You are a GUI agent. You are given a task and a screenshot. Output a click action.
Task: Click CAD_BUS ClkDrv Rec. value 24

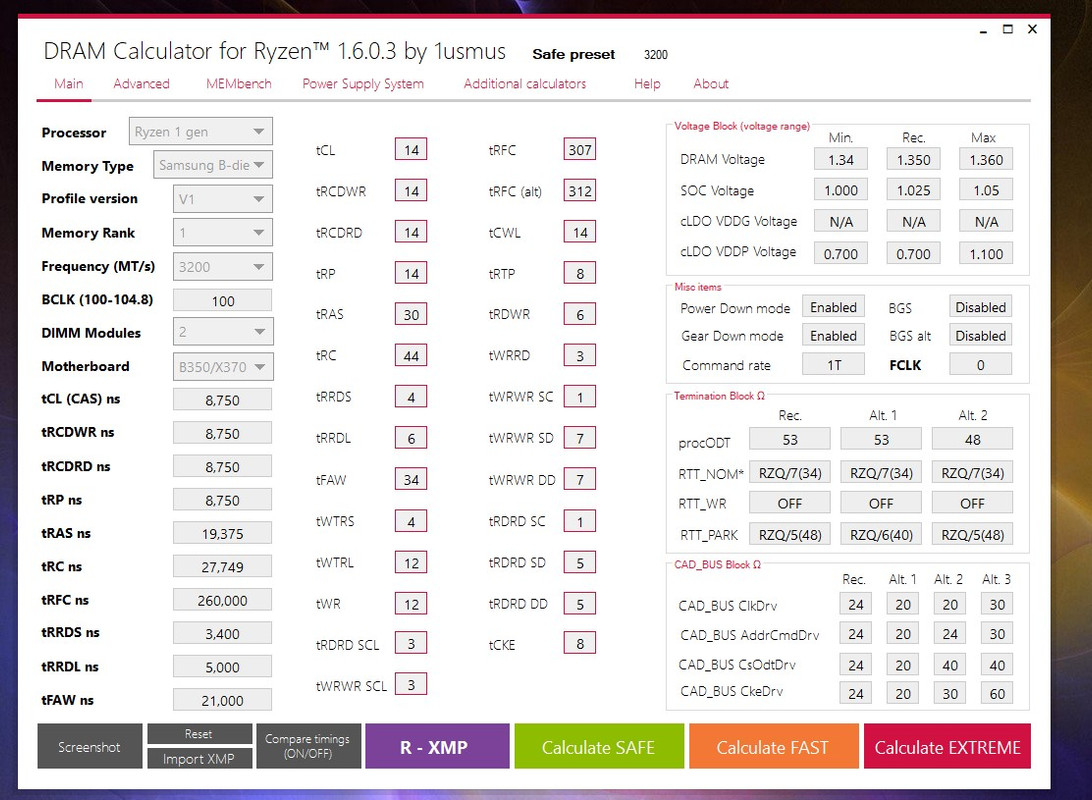[x=855, y=604]
